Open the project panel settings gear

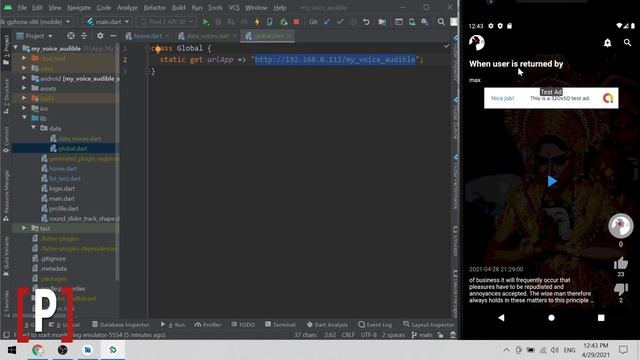[x=100, y=36]
